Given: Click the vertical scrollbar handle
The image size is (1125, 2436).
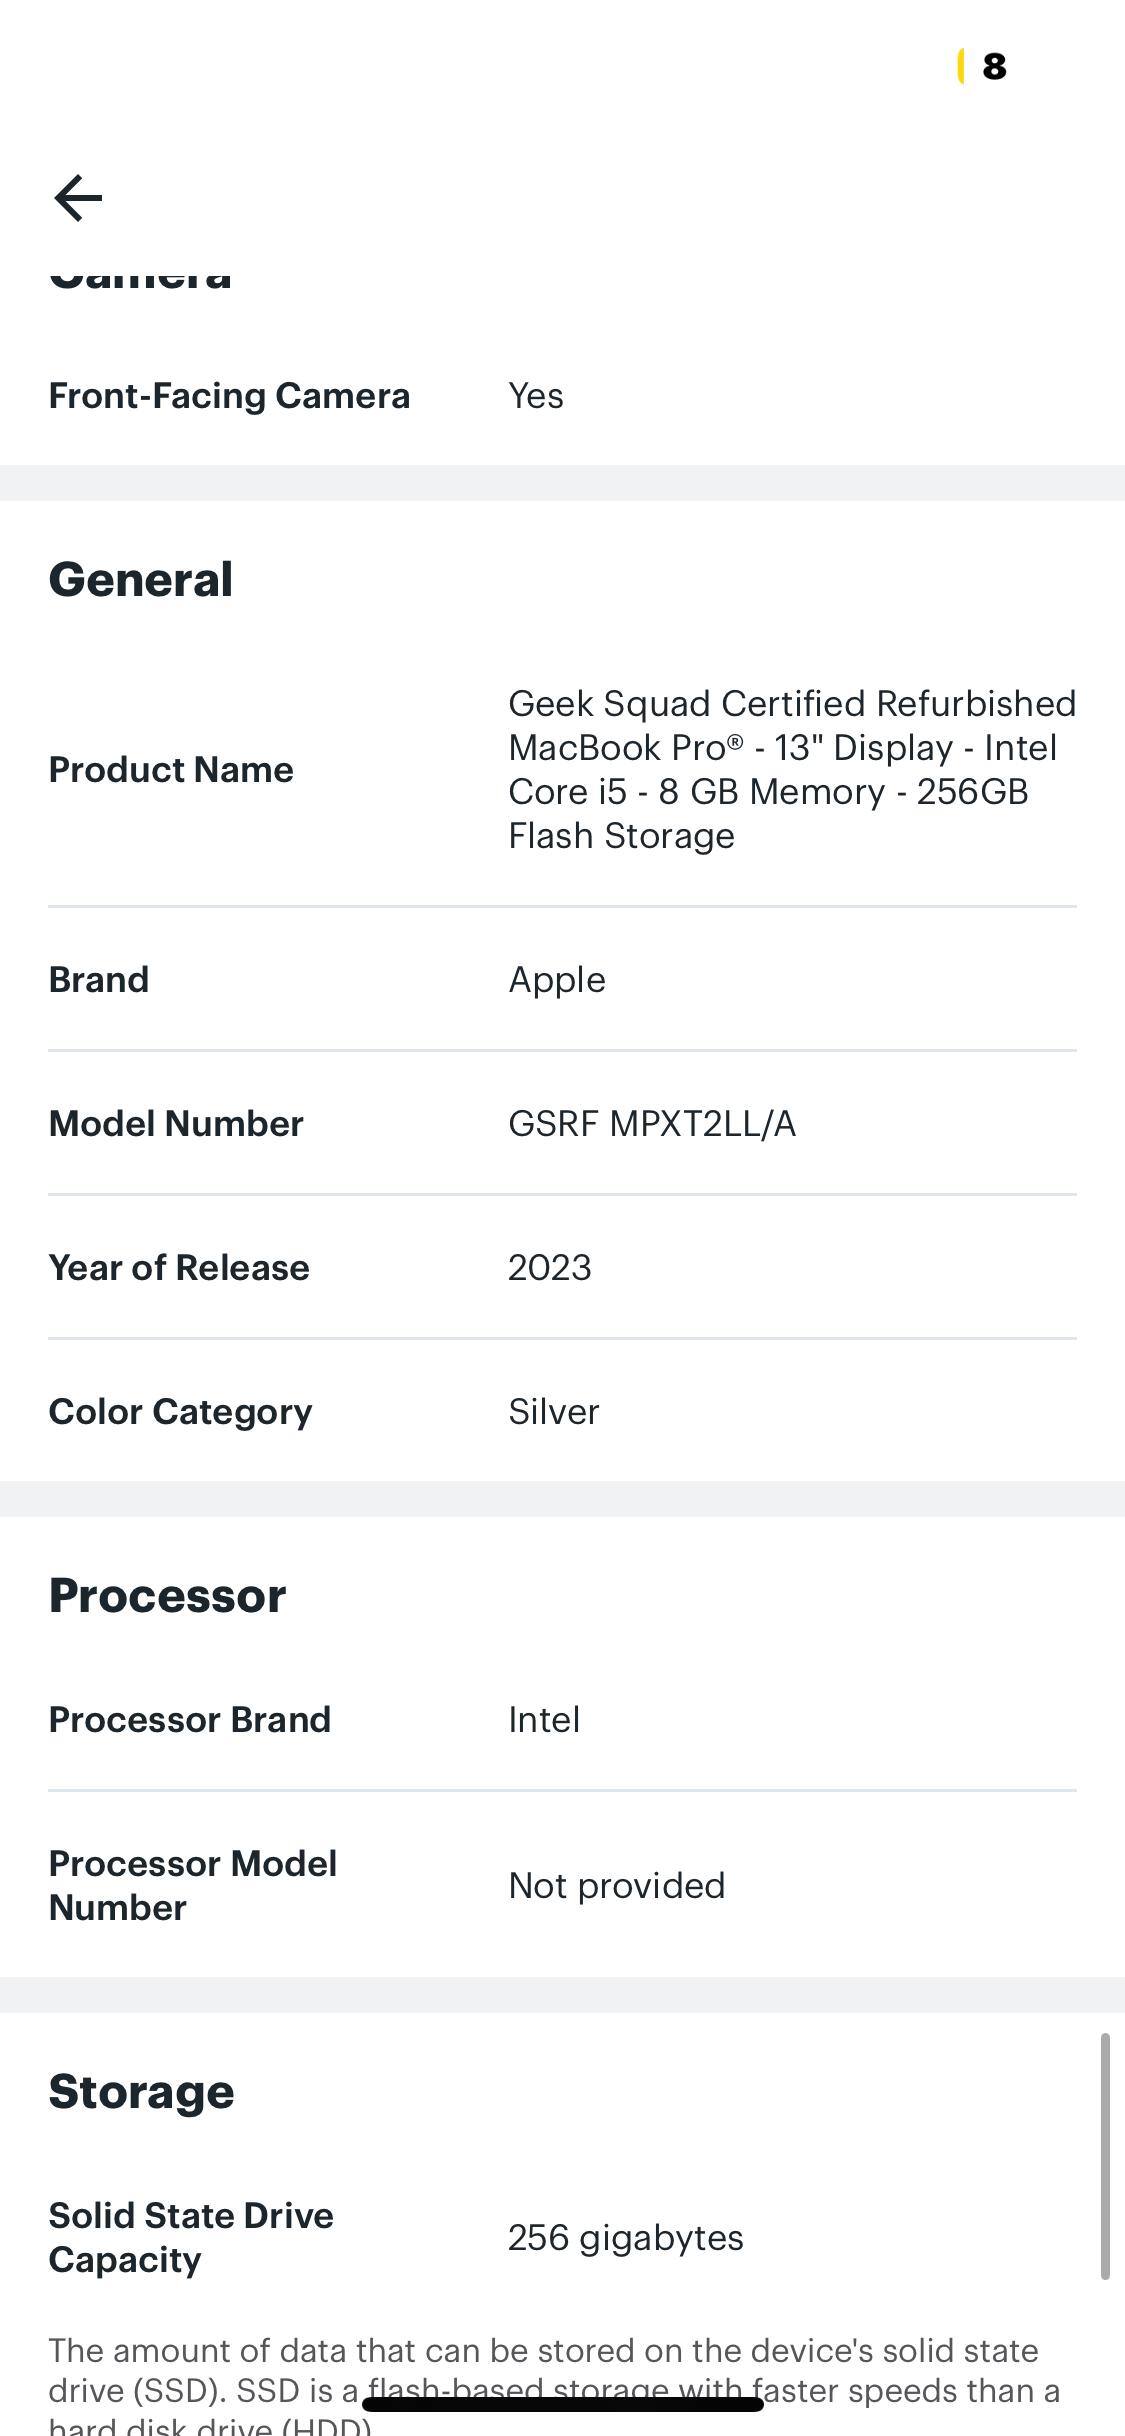Looking at the screenshot, I should click(x=1104, y=2155).
